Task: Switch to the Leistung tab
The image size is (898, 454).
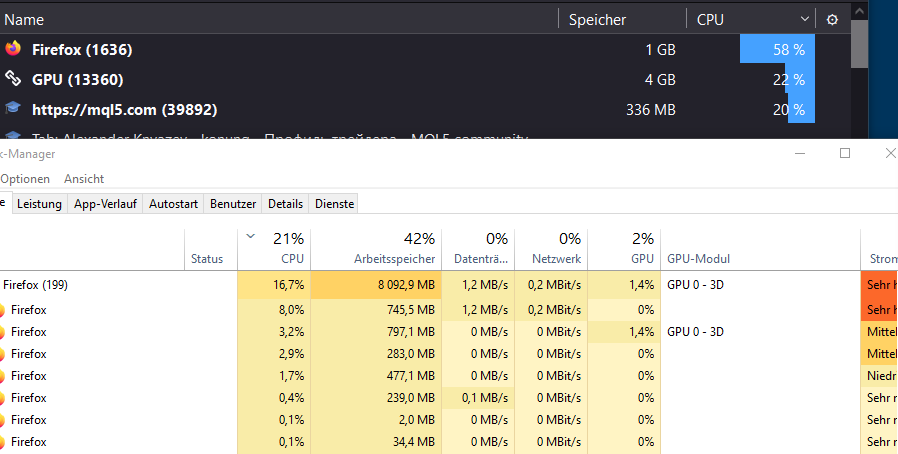Action: click(39, 204)
